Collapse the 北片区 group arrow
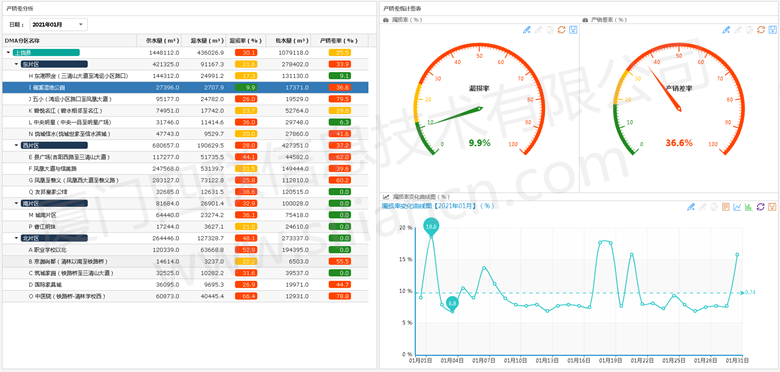This screenshot has height=372, width=780. pyautogui.click(x=16, y=238)
